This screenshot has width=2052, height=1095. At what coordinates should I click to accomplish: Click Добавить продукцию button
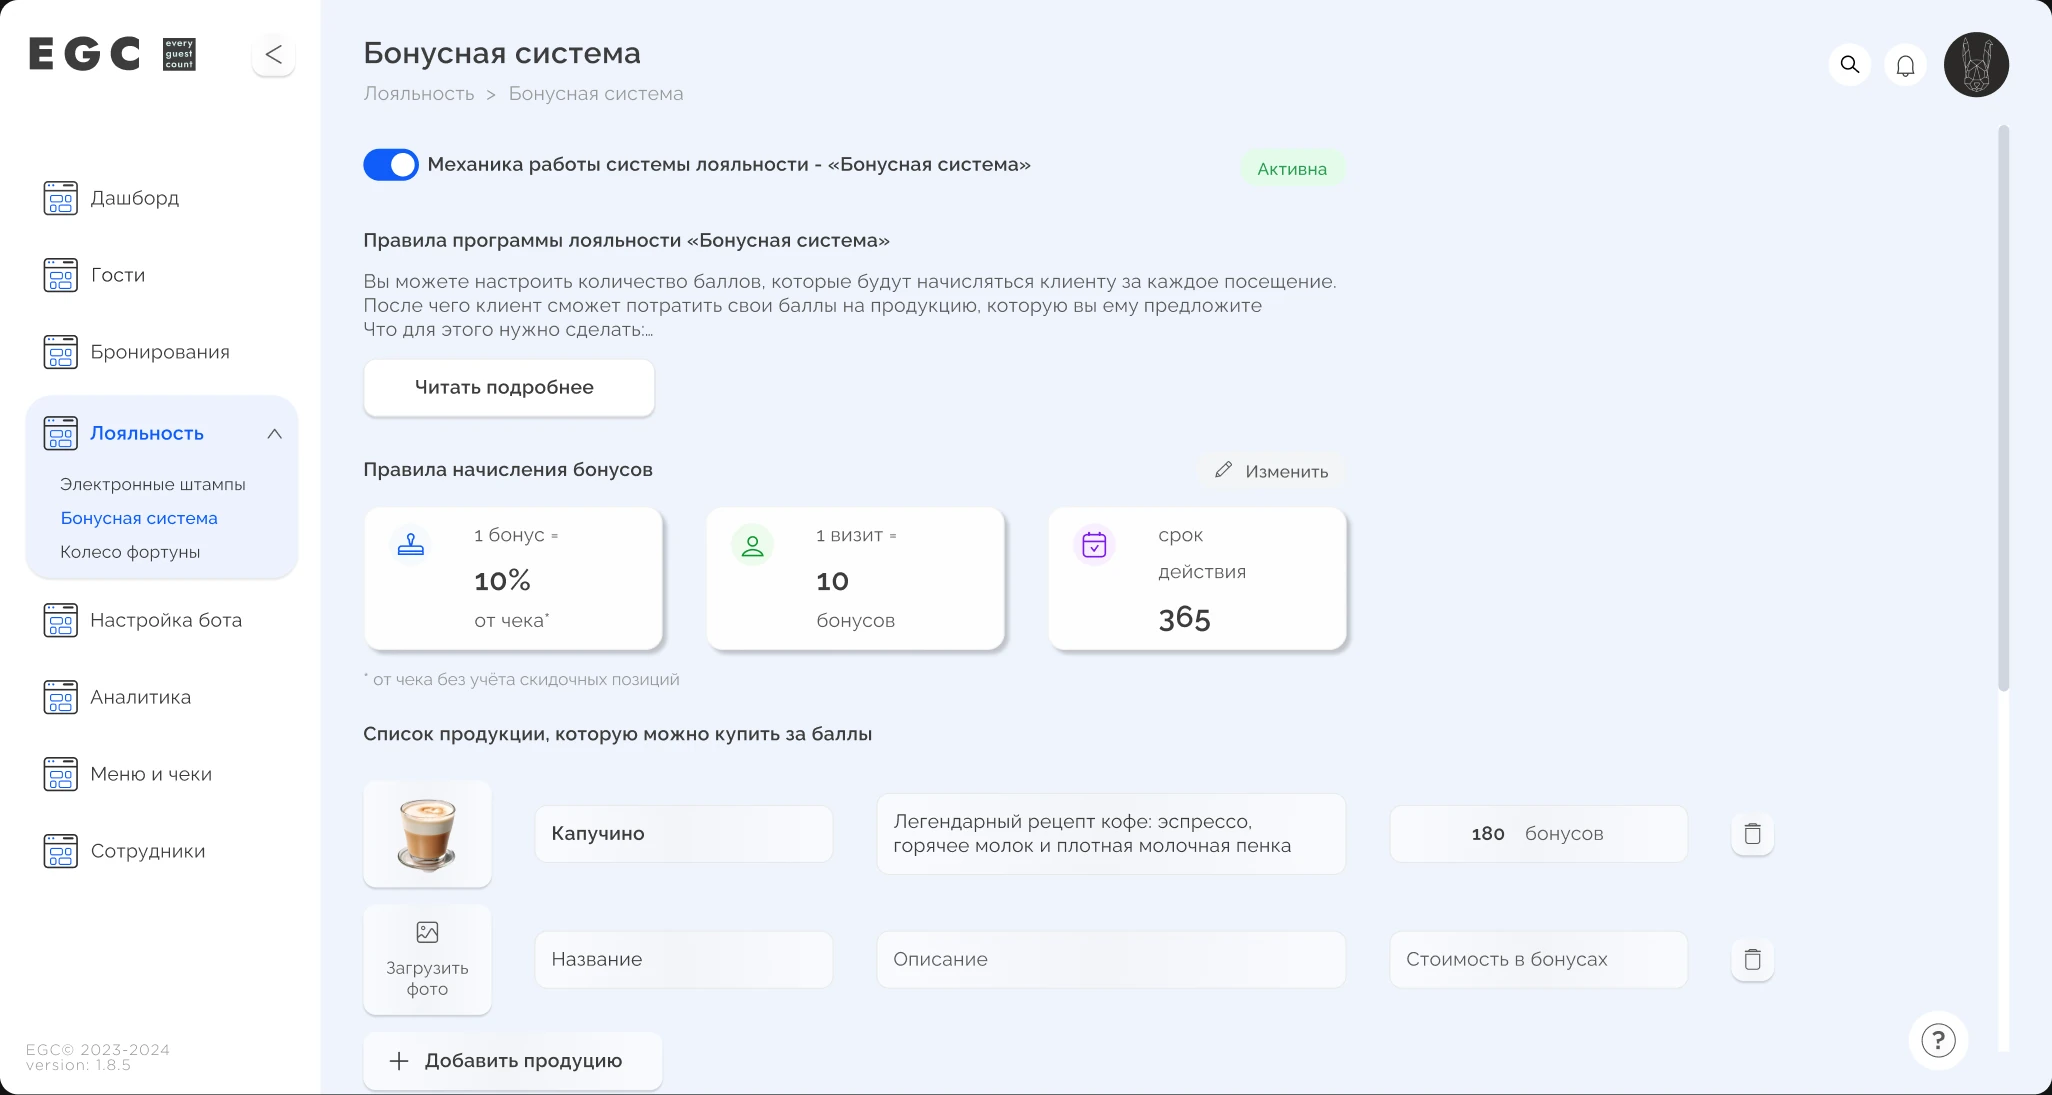513,1061
